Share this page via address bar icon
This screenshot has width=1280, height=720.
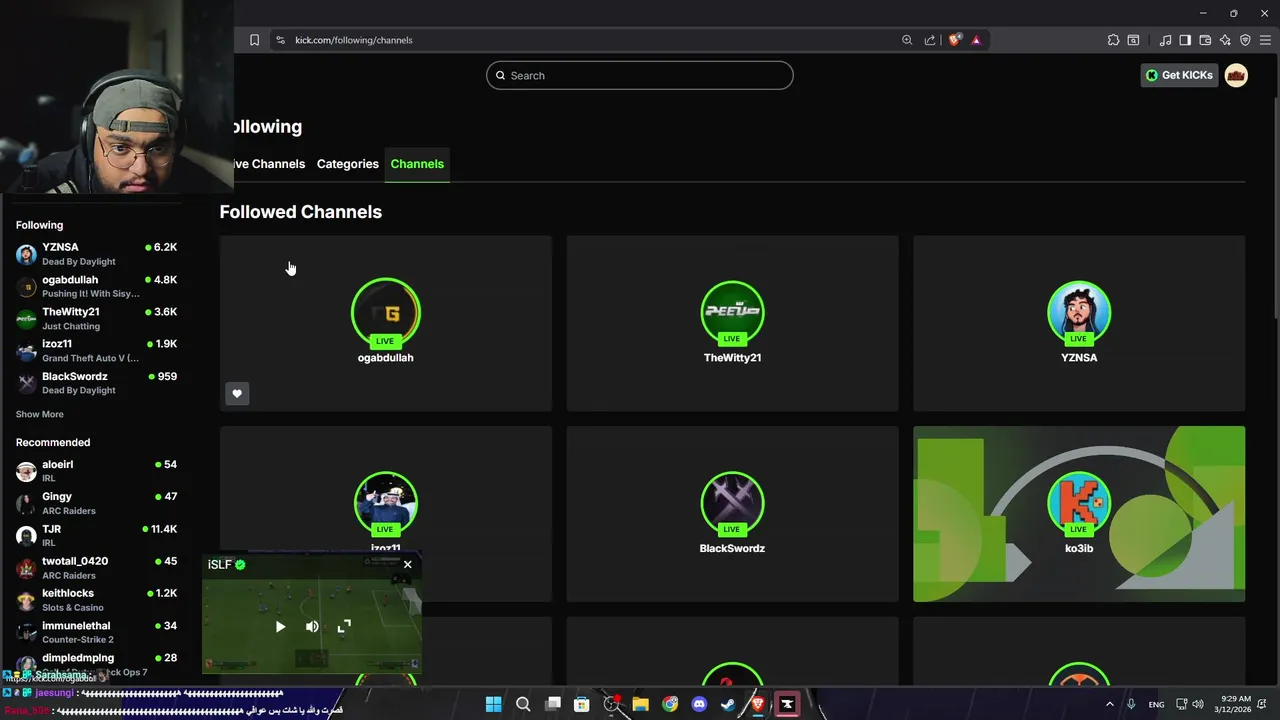pos(930,40)
